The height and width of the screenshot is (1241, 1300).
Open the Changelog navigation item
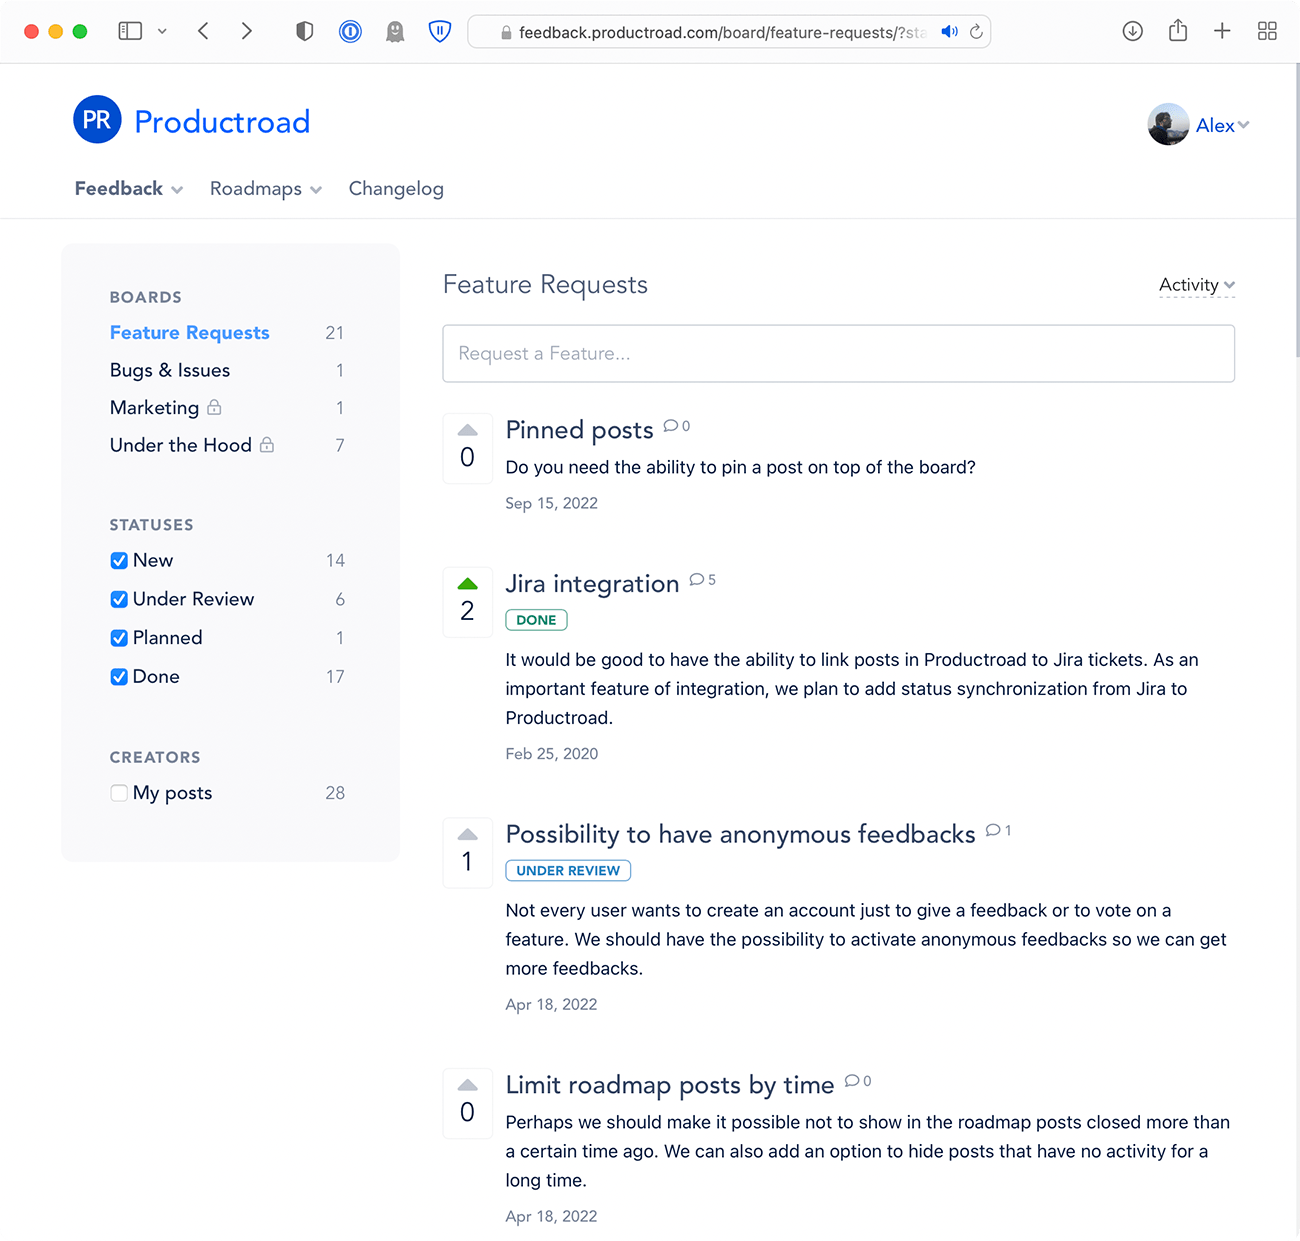click(x=396, y=189)
